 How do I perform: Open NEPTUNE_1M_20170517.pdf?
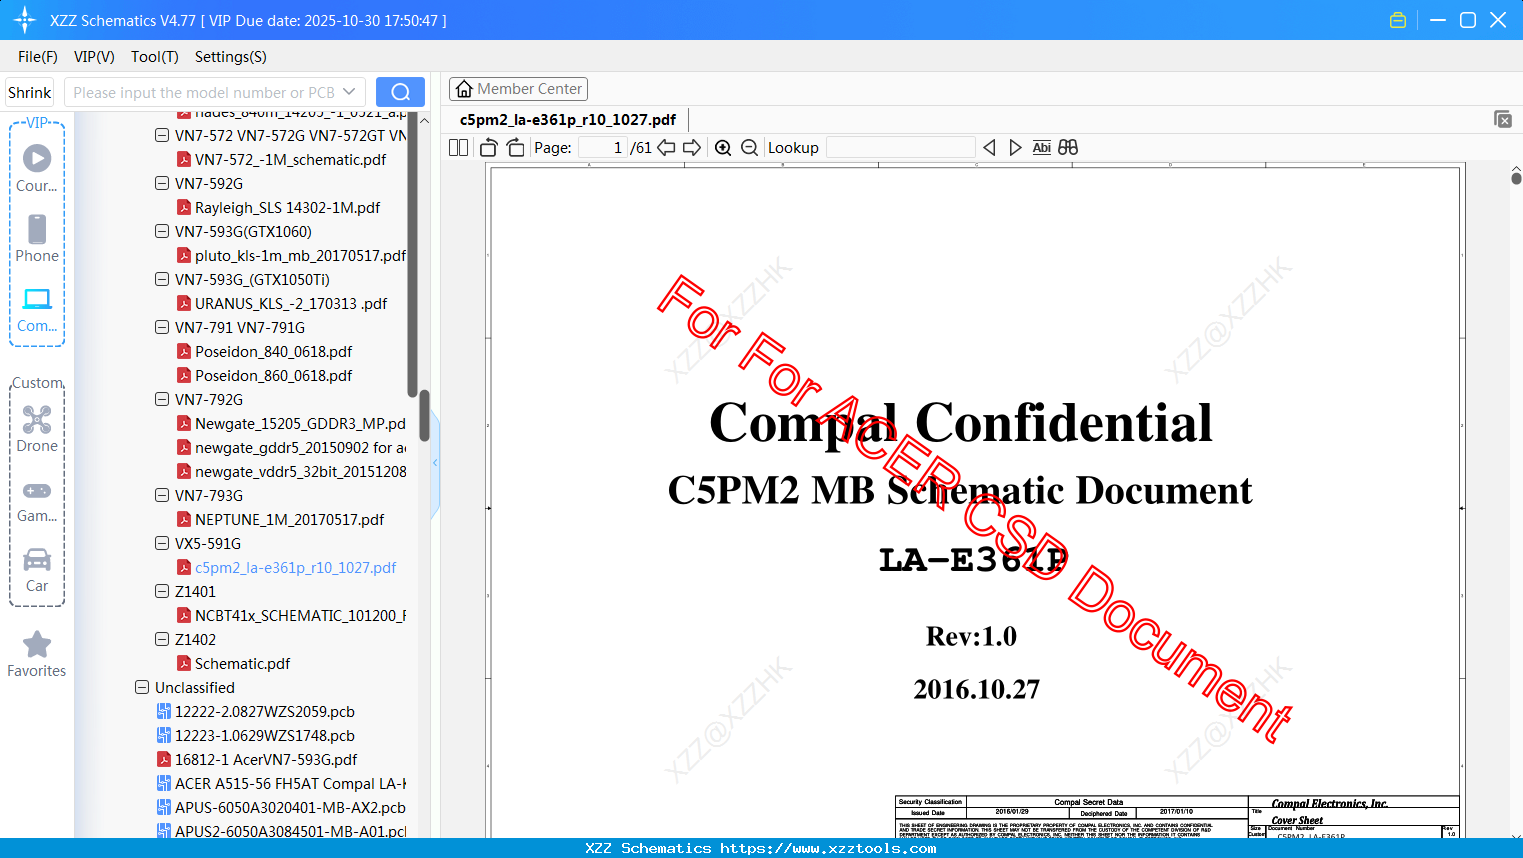(289, 519)
